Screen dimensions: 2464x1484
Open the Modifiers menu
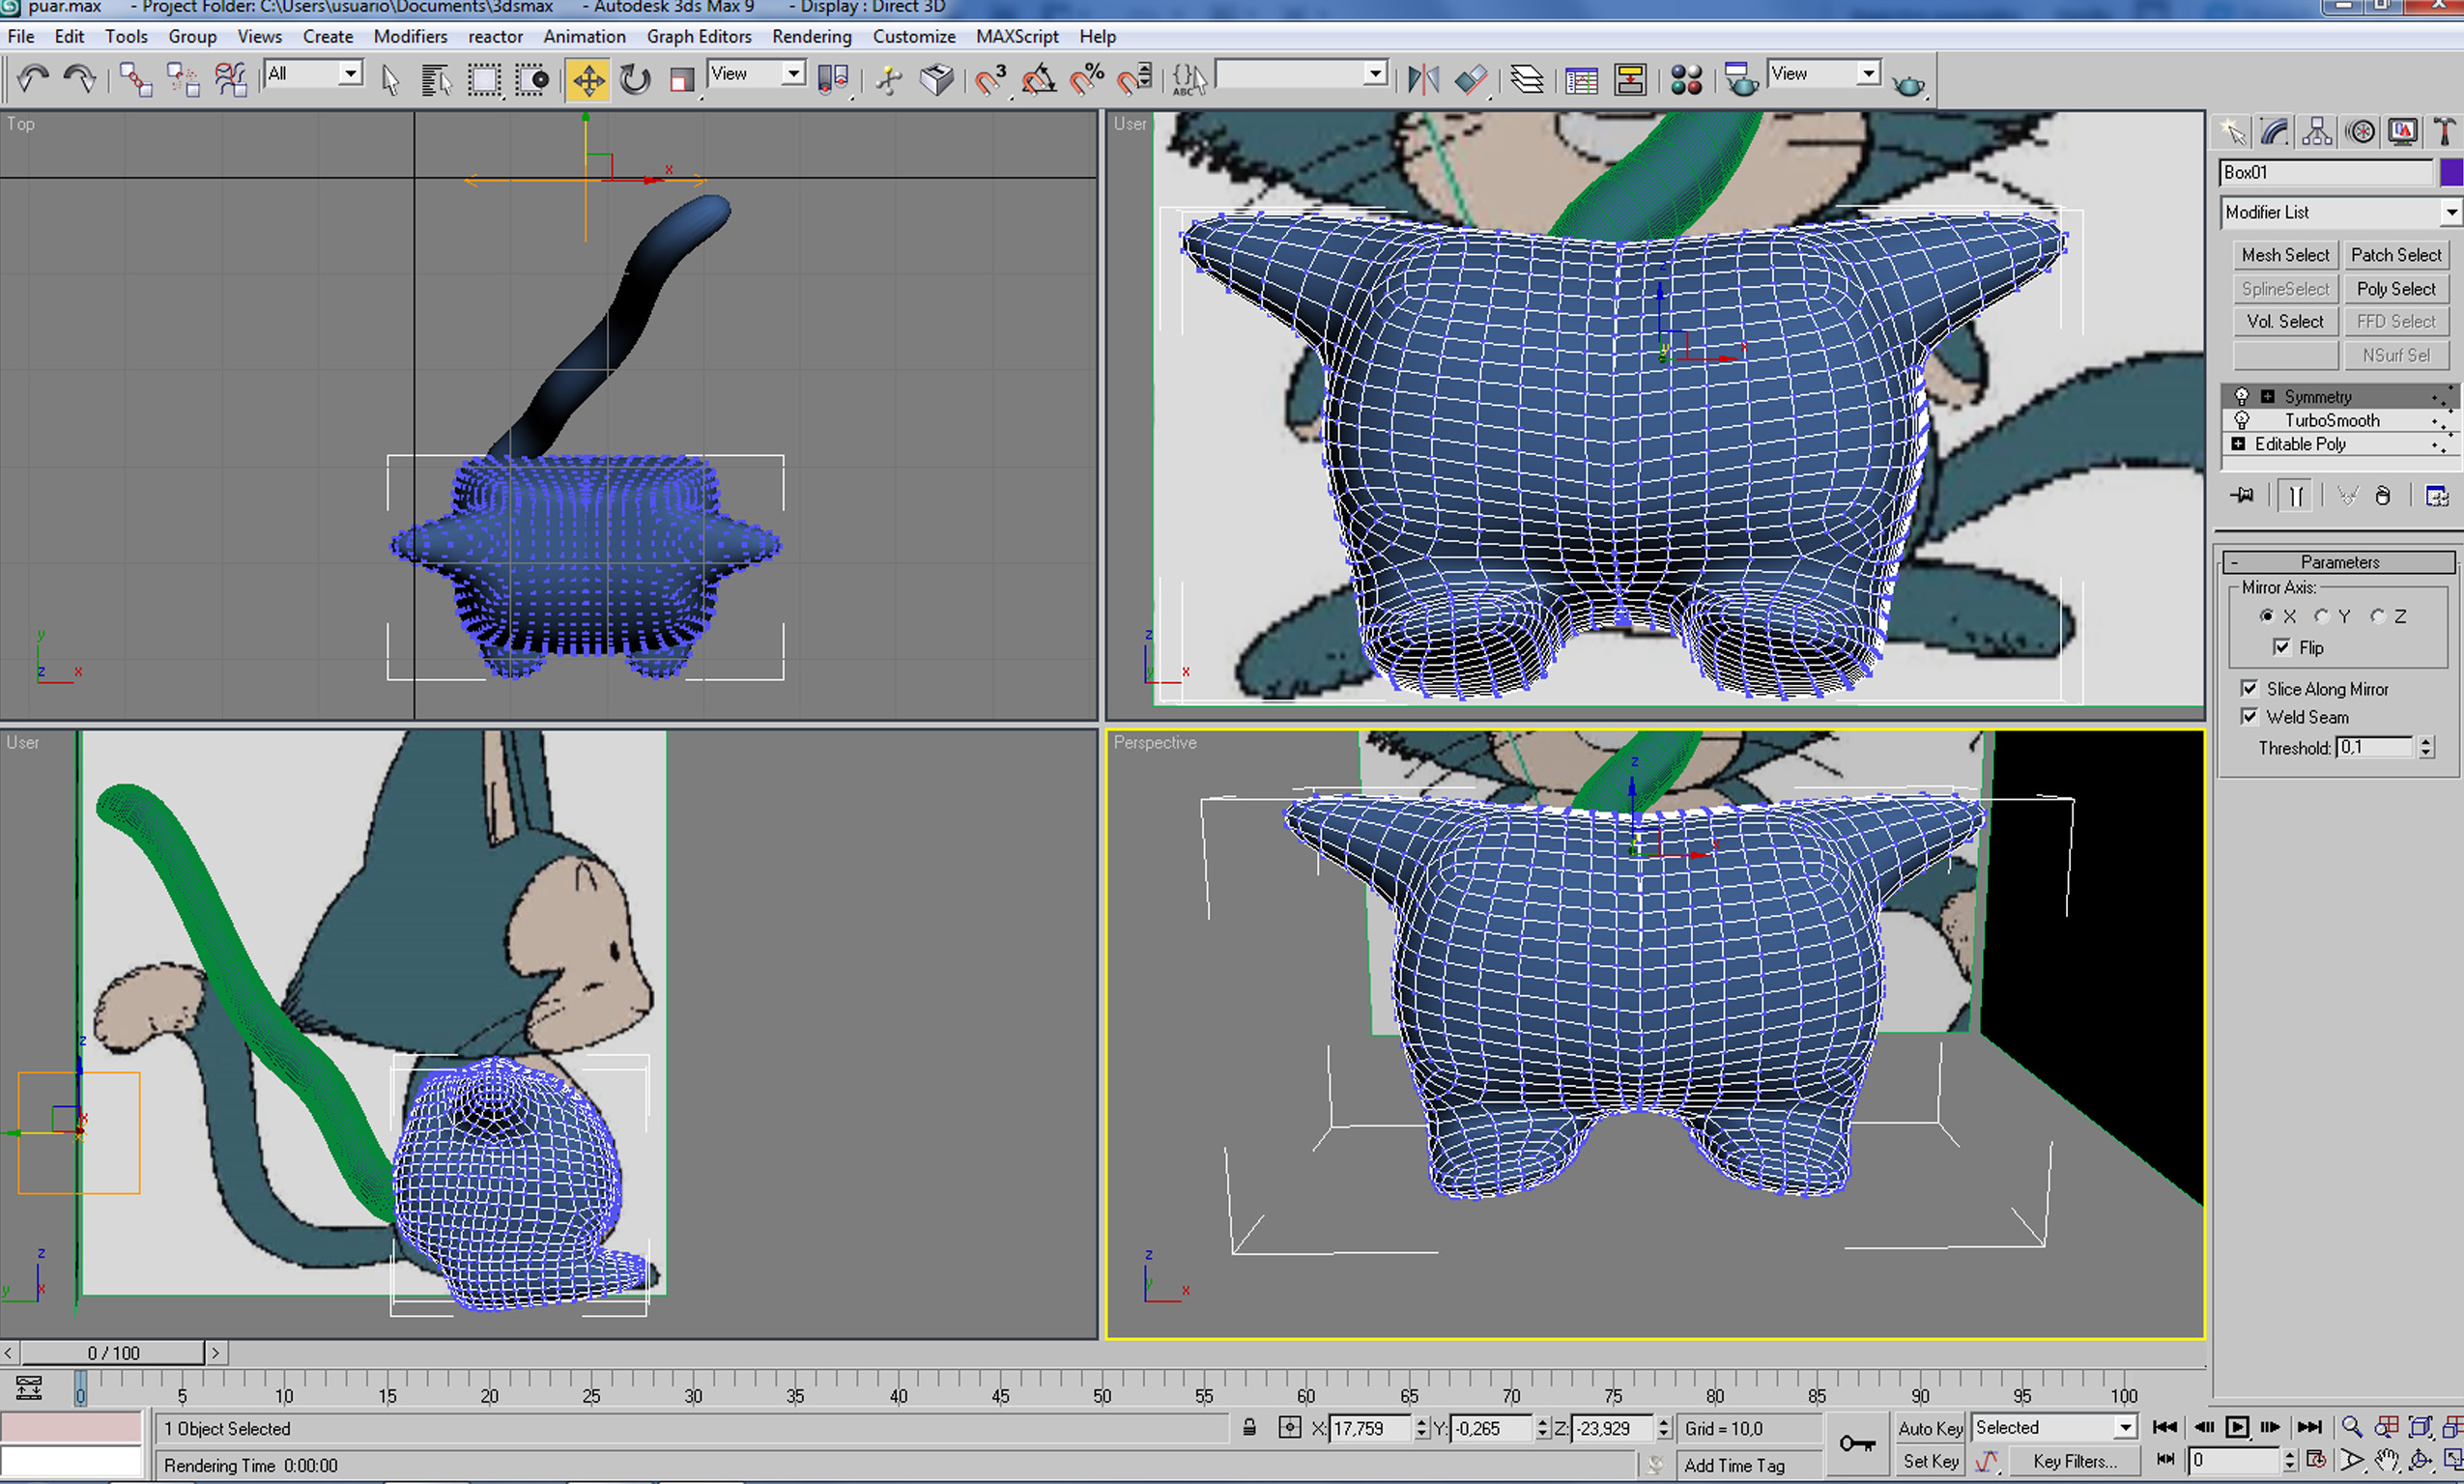point(410,36)
